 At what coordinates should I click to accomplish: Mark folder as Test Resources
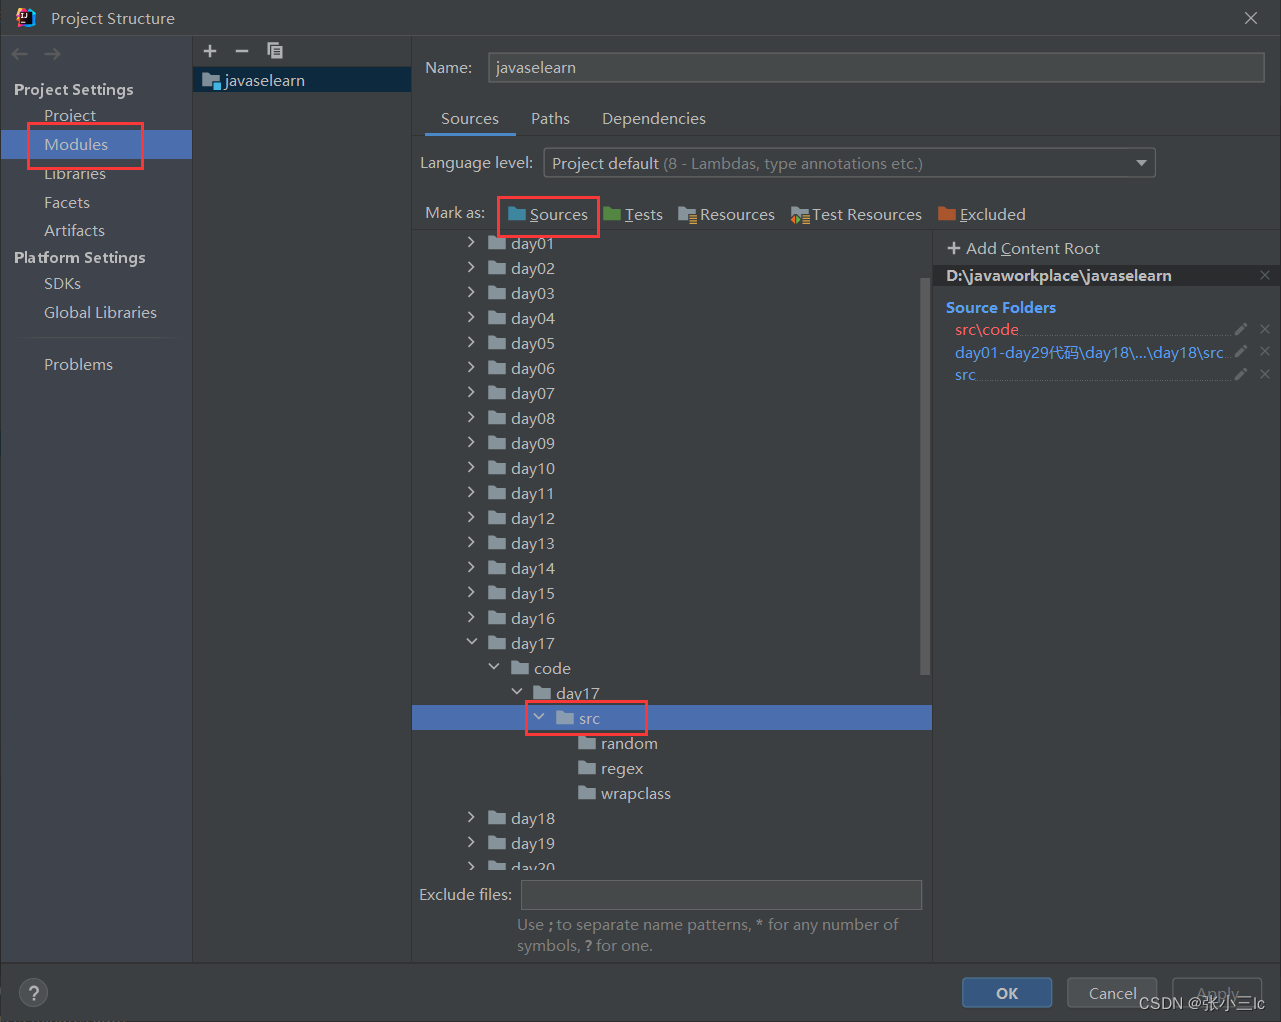(x=856, y=214)
